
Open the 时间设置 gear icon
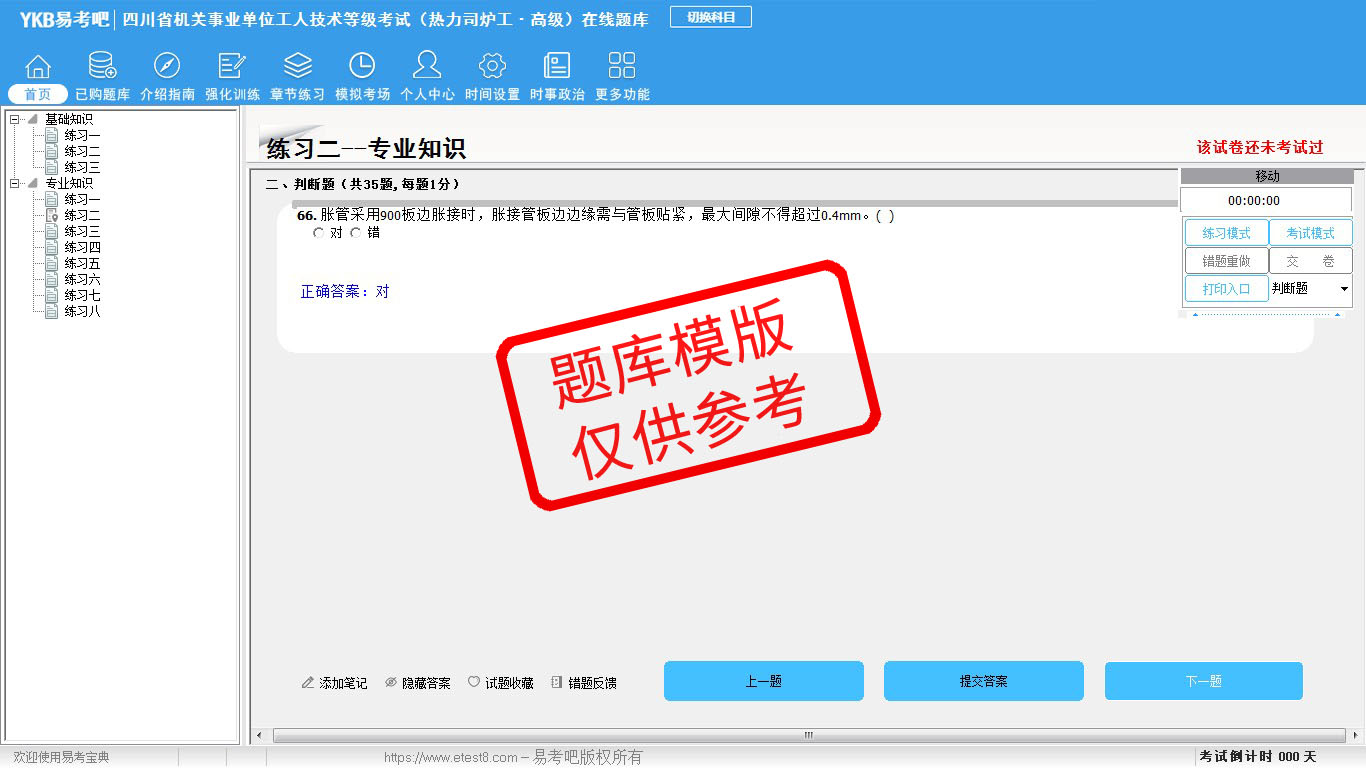tap(492, 66)
